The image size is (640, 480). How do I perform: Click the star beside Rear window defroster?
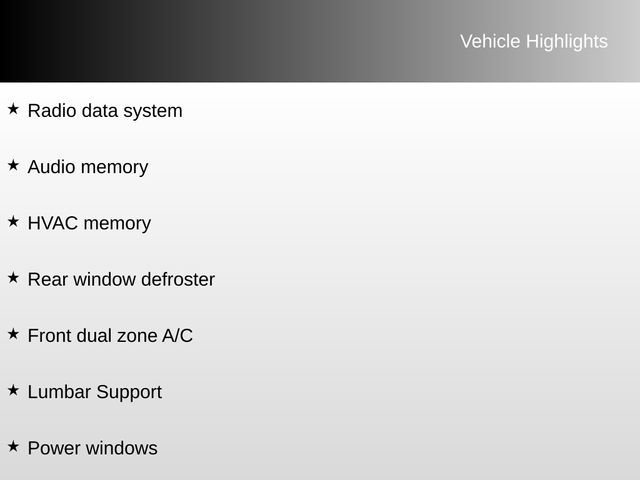pos(13,277)
